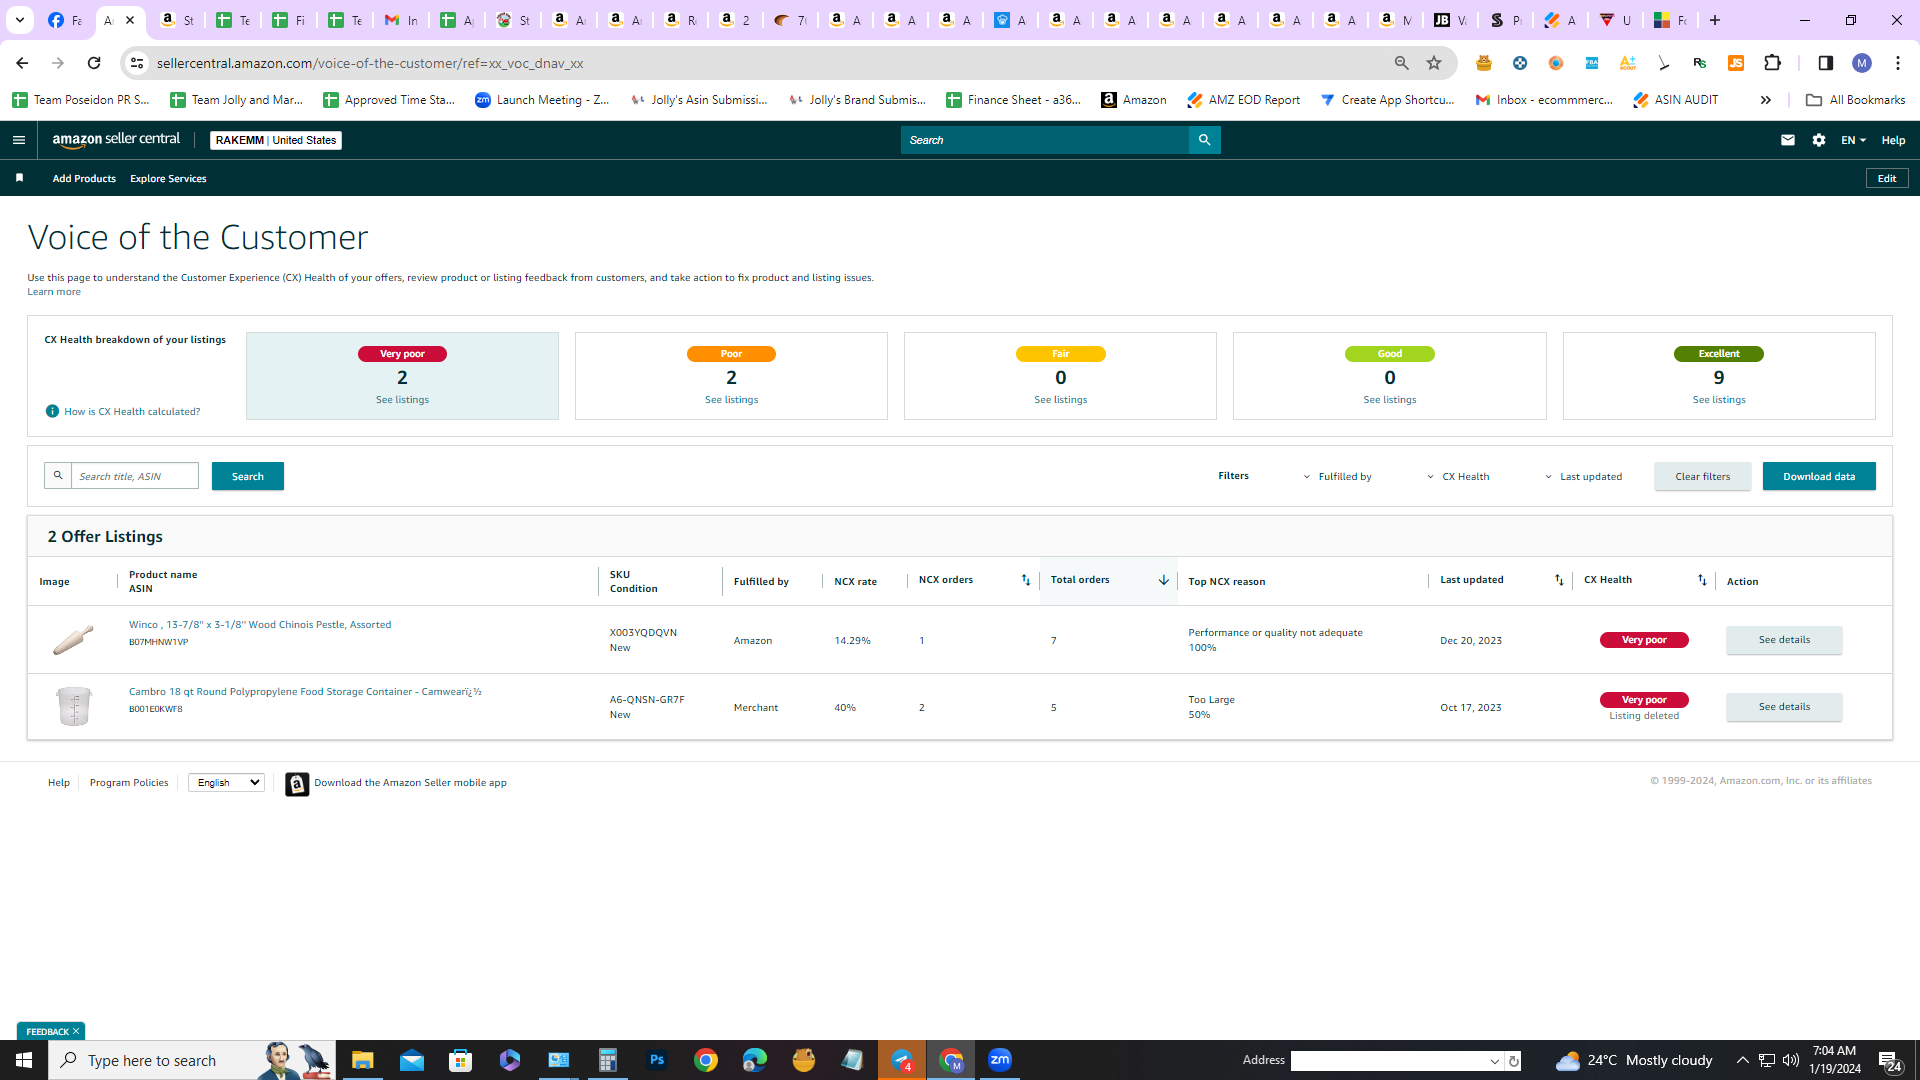
Task: Open the Seller Central settings gear
Action: [x=1819, y=140]
